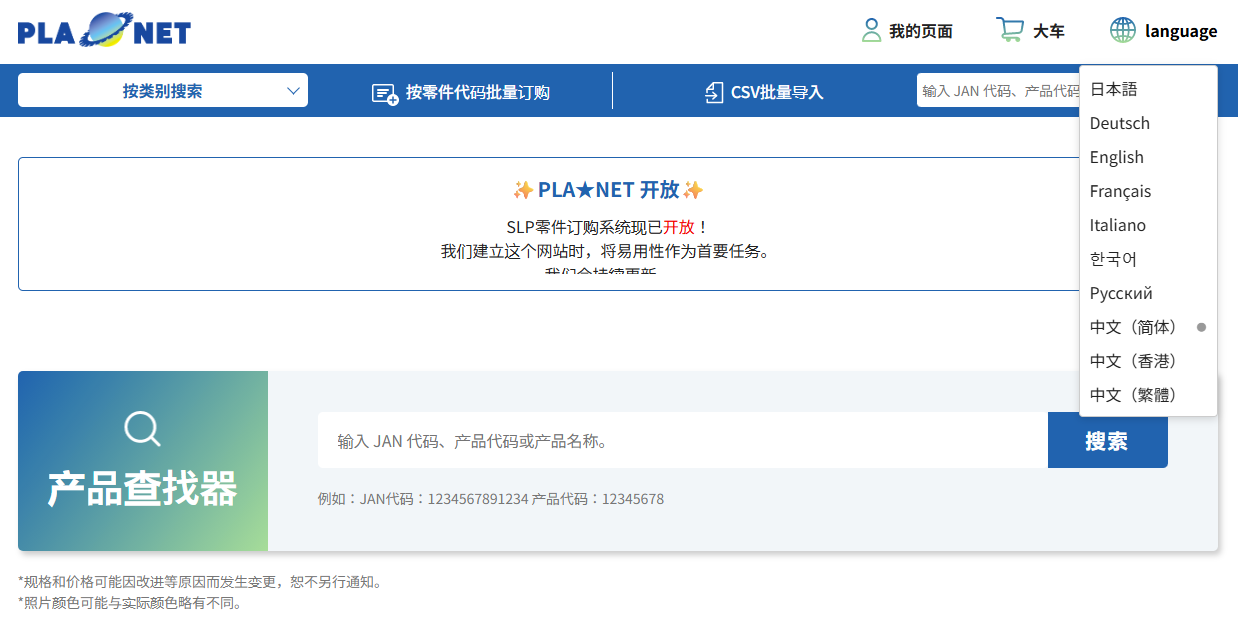Click the shopping cart icon
This screenshot has height=619, width=1238.
point(1010,30)
